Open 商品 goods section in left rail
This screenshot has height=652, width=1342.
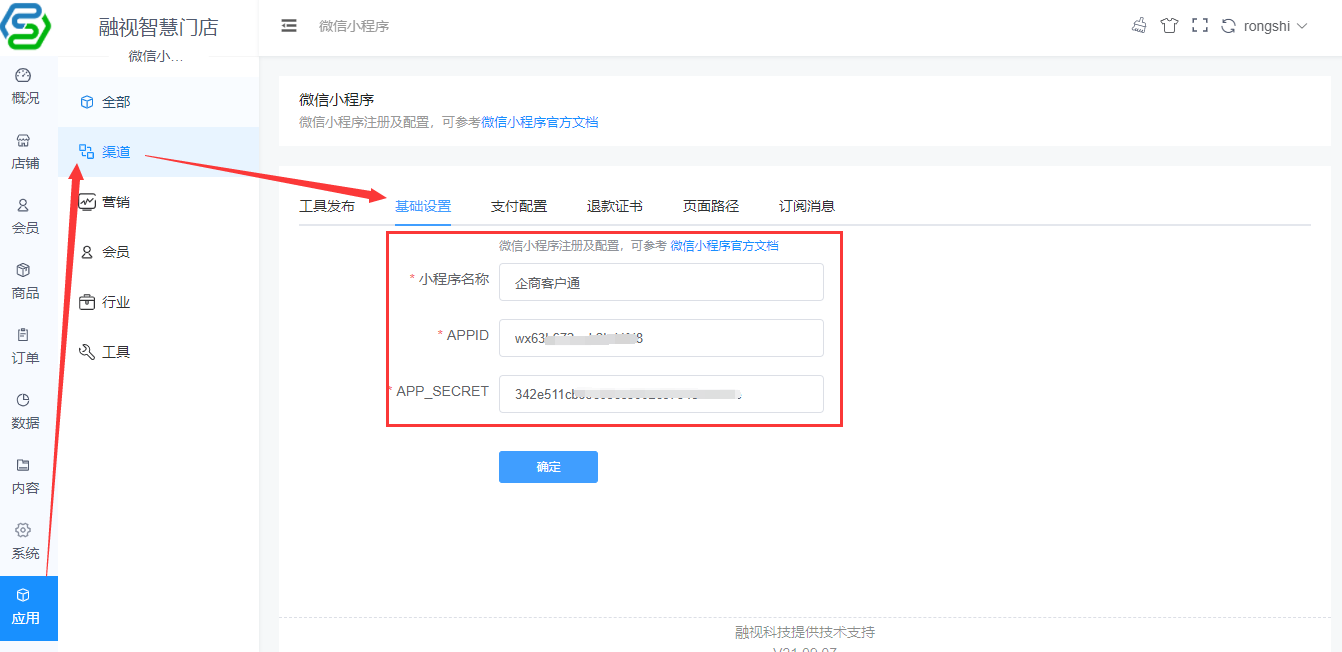[x=25, y=281]
